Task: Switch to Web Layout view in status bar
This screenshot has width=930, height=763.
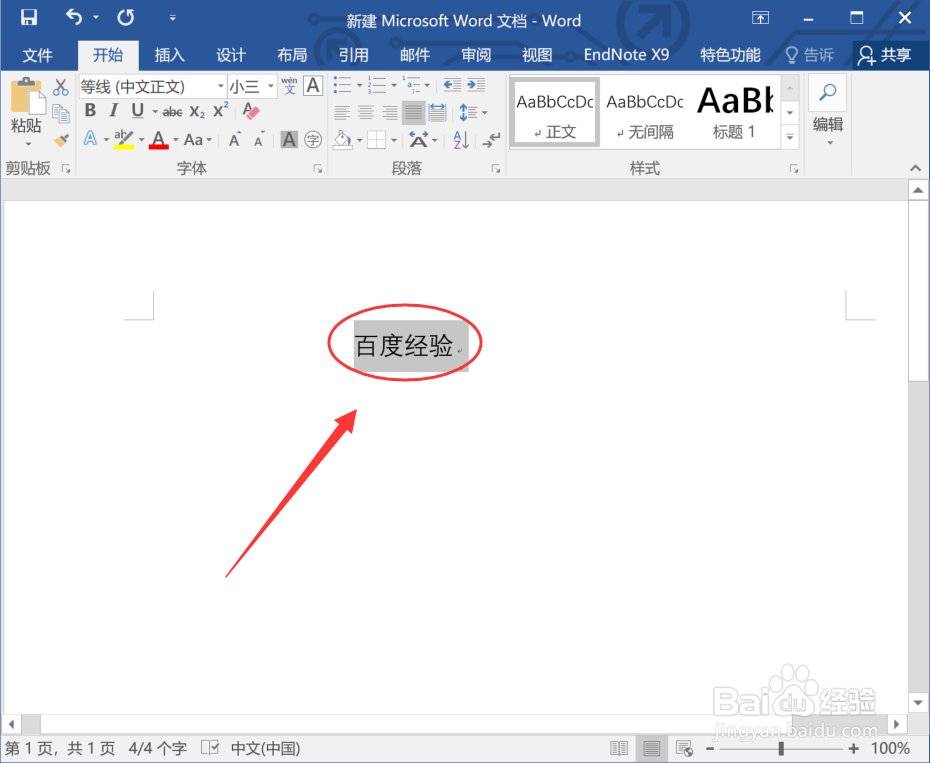Action: (684, 748)
